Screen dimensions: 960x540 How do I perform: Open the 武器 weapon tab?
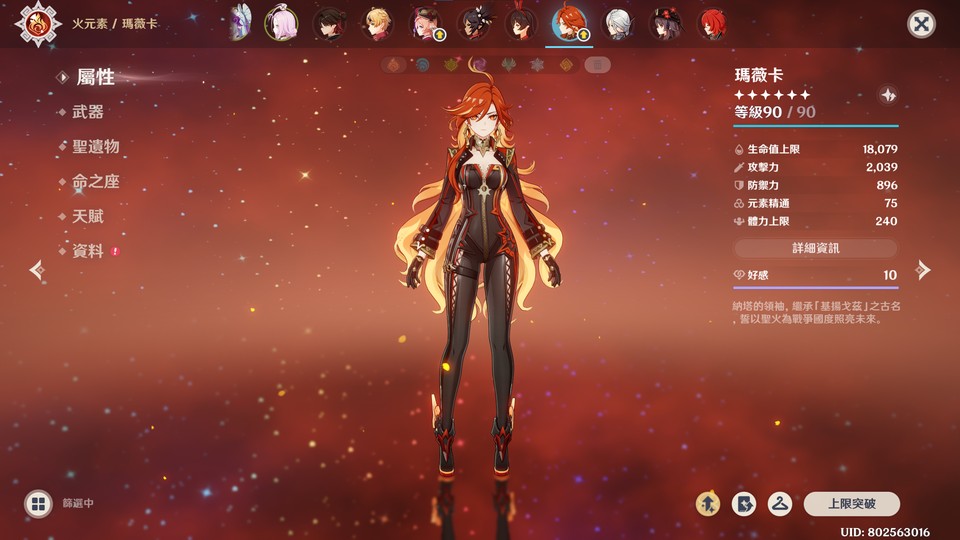[88, 112]
